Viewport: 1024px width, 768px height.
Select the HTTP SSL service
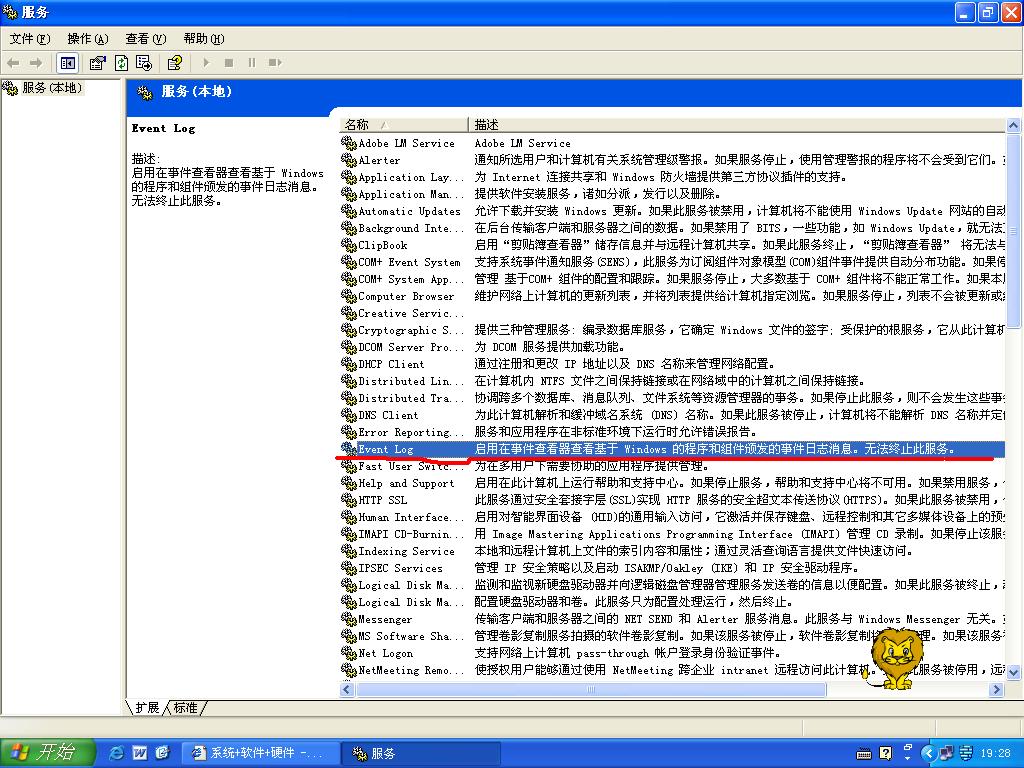pos(672,500)
